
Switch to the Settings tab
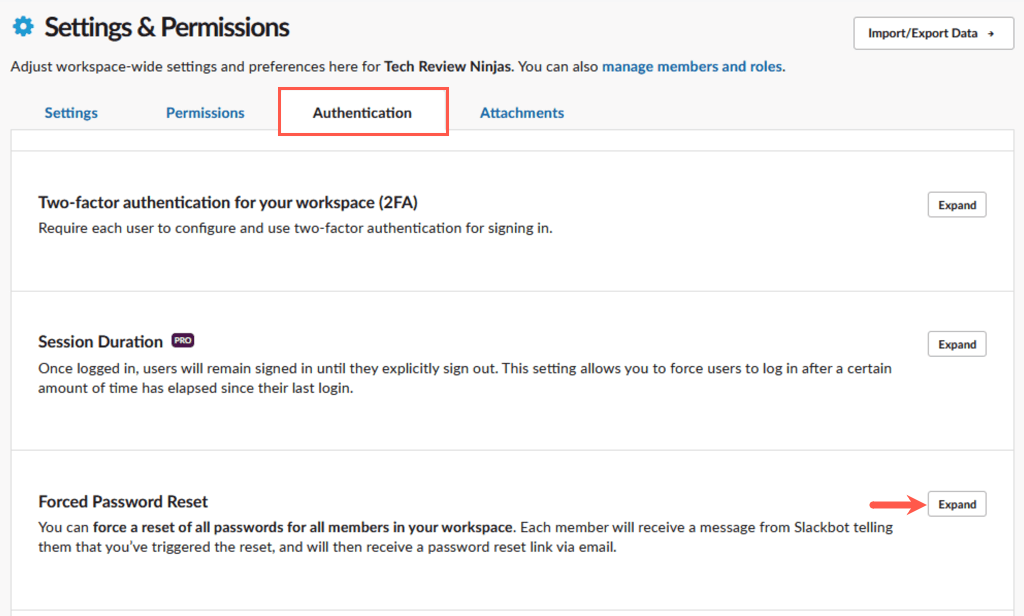coord(70,112)
